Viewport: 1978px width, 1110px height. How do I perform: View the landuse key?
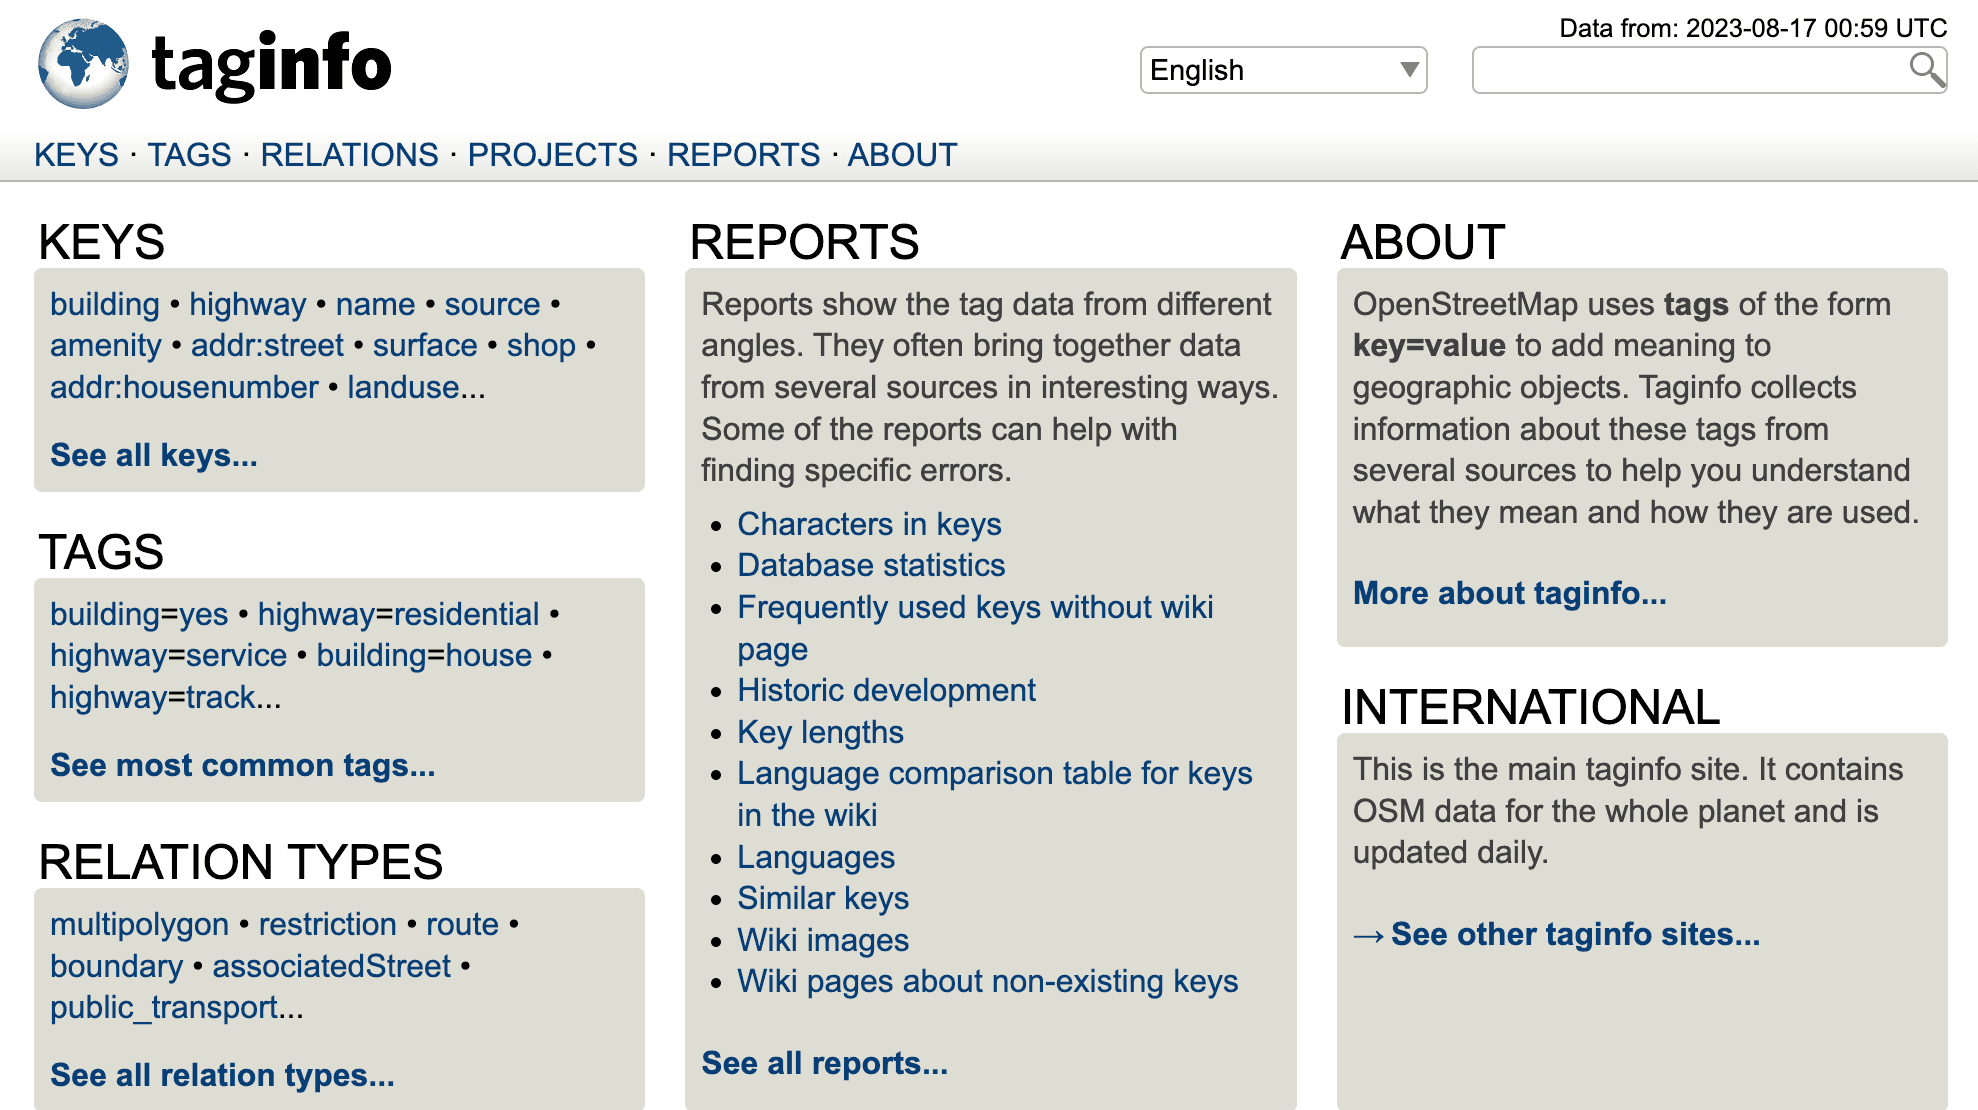point(404,387)
